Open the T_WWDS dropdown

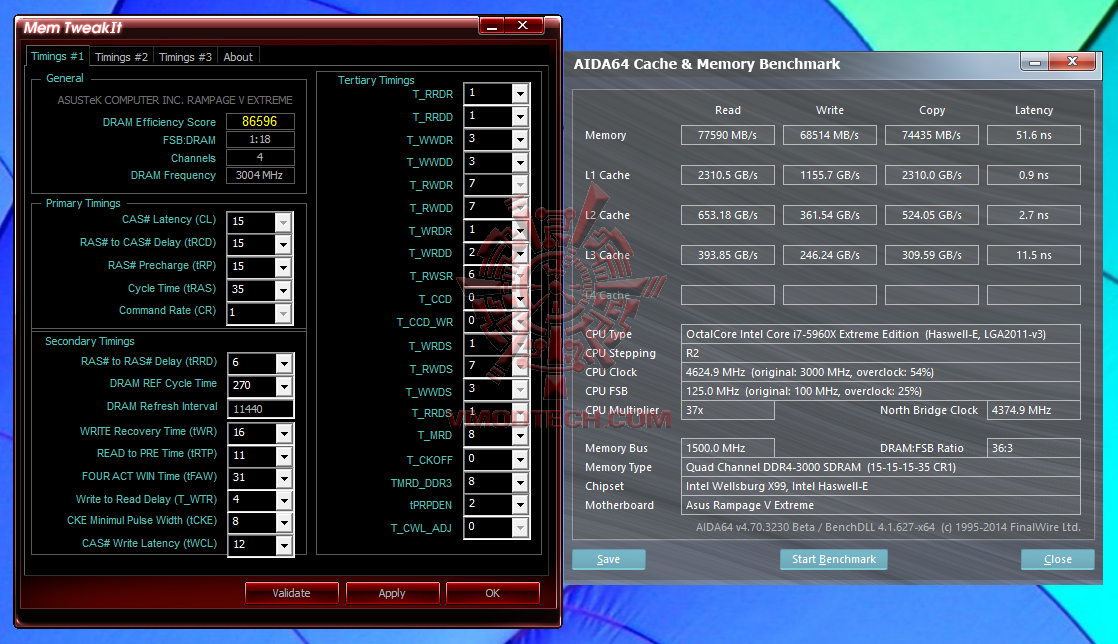520,390
